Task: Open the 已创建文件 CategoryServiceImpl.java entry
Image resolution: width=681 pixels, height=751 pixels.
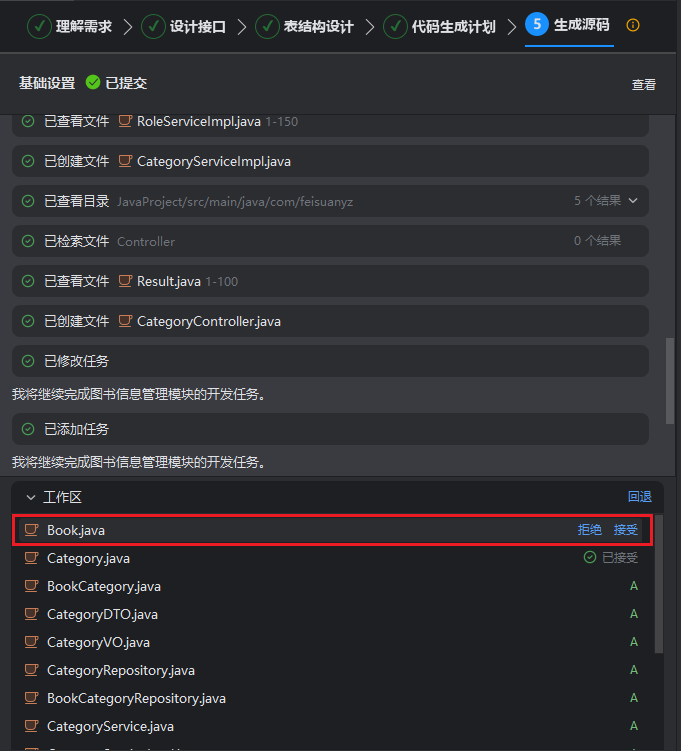Action: coord(213,161)
